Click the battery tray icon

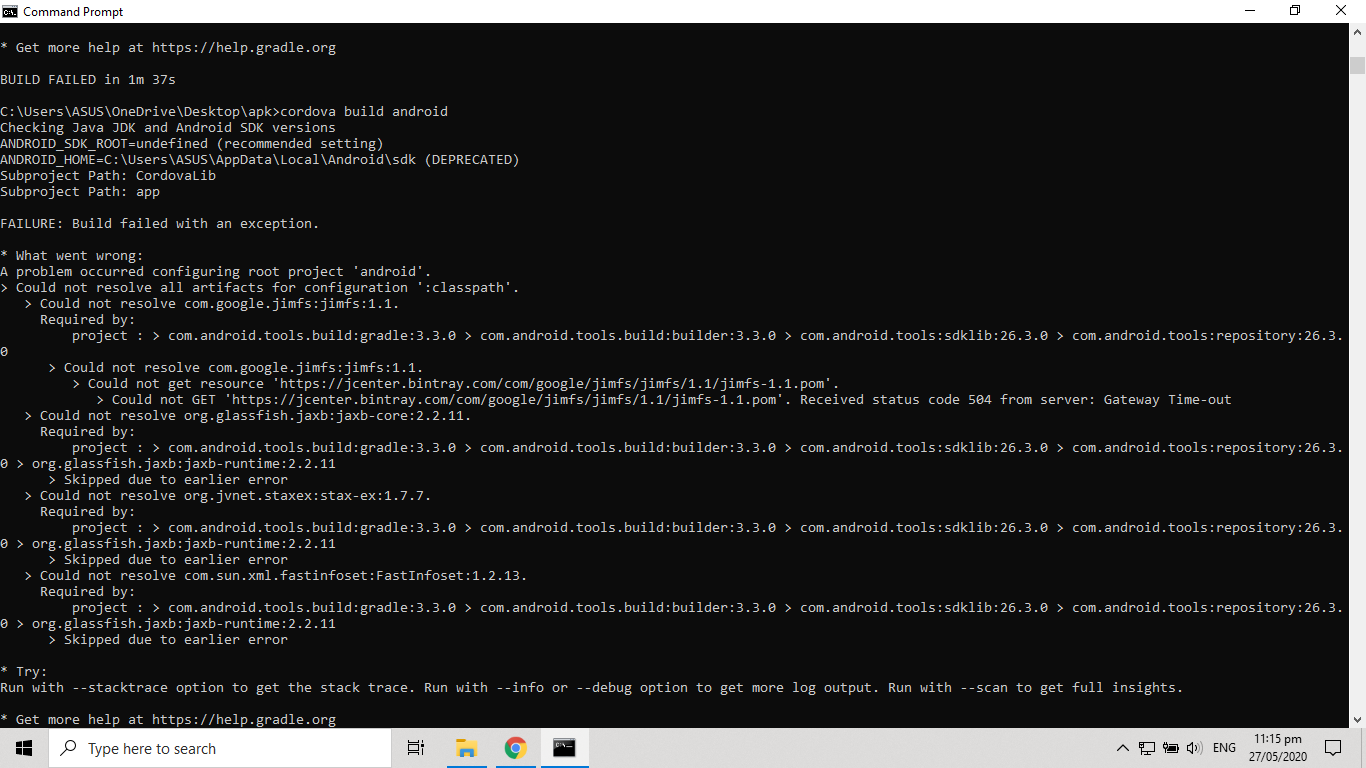(x=1171, y=748)
